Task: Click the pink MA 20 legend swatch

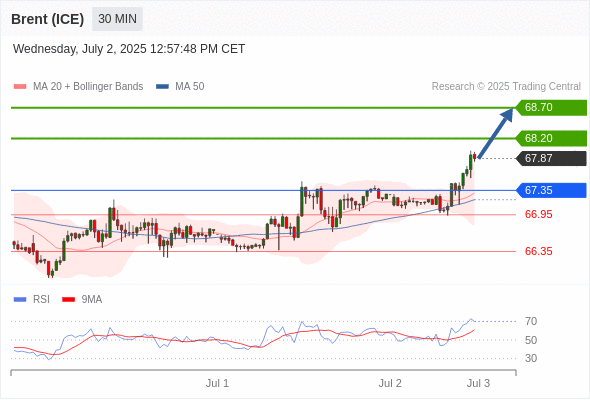Action: click(x=20, y=87)
